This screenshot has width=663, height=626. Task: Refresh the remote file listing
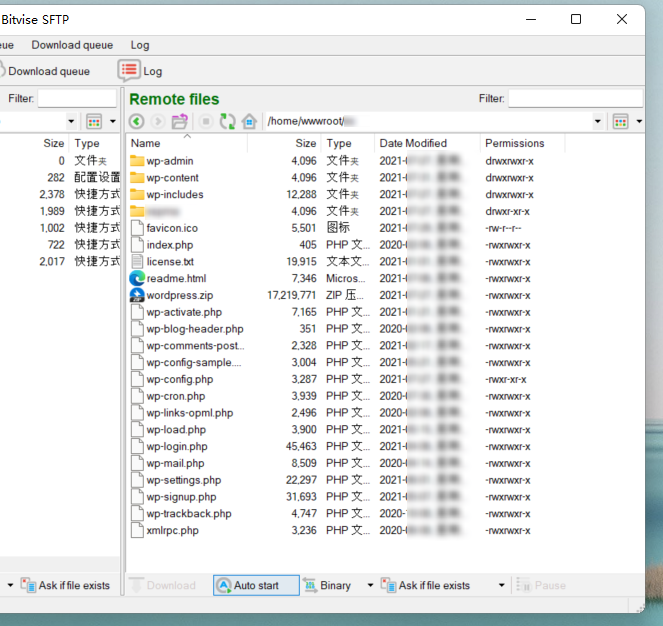point(227,122)
